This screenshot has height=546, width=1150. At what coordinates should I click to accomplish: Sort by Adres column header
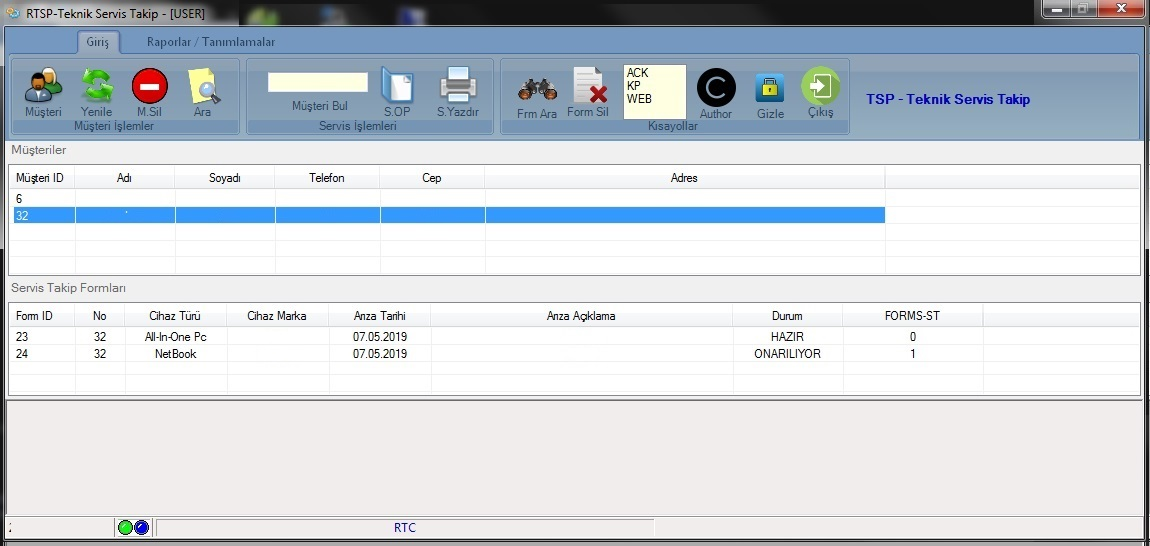tap(684, 178)
